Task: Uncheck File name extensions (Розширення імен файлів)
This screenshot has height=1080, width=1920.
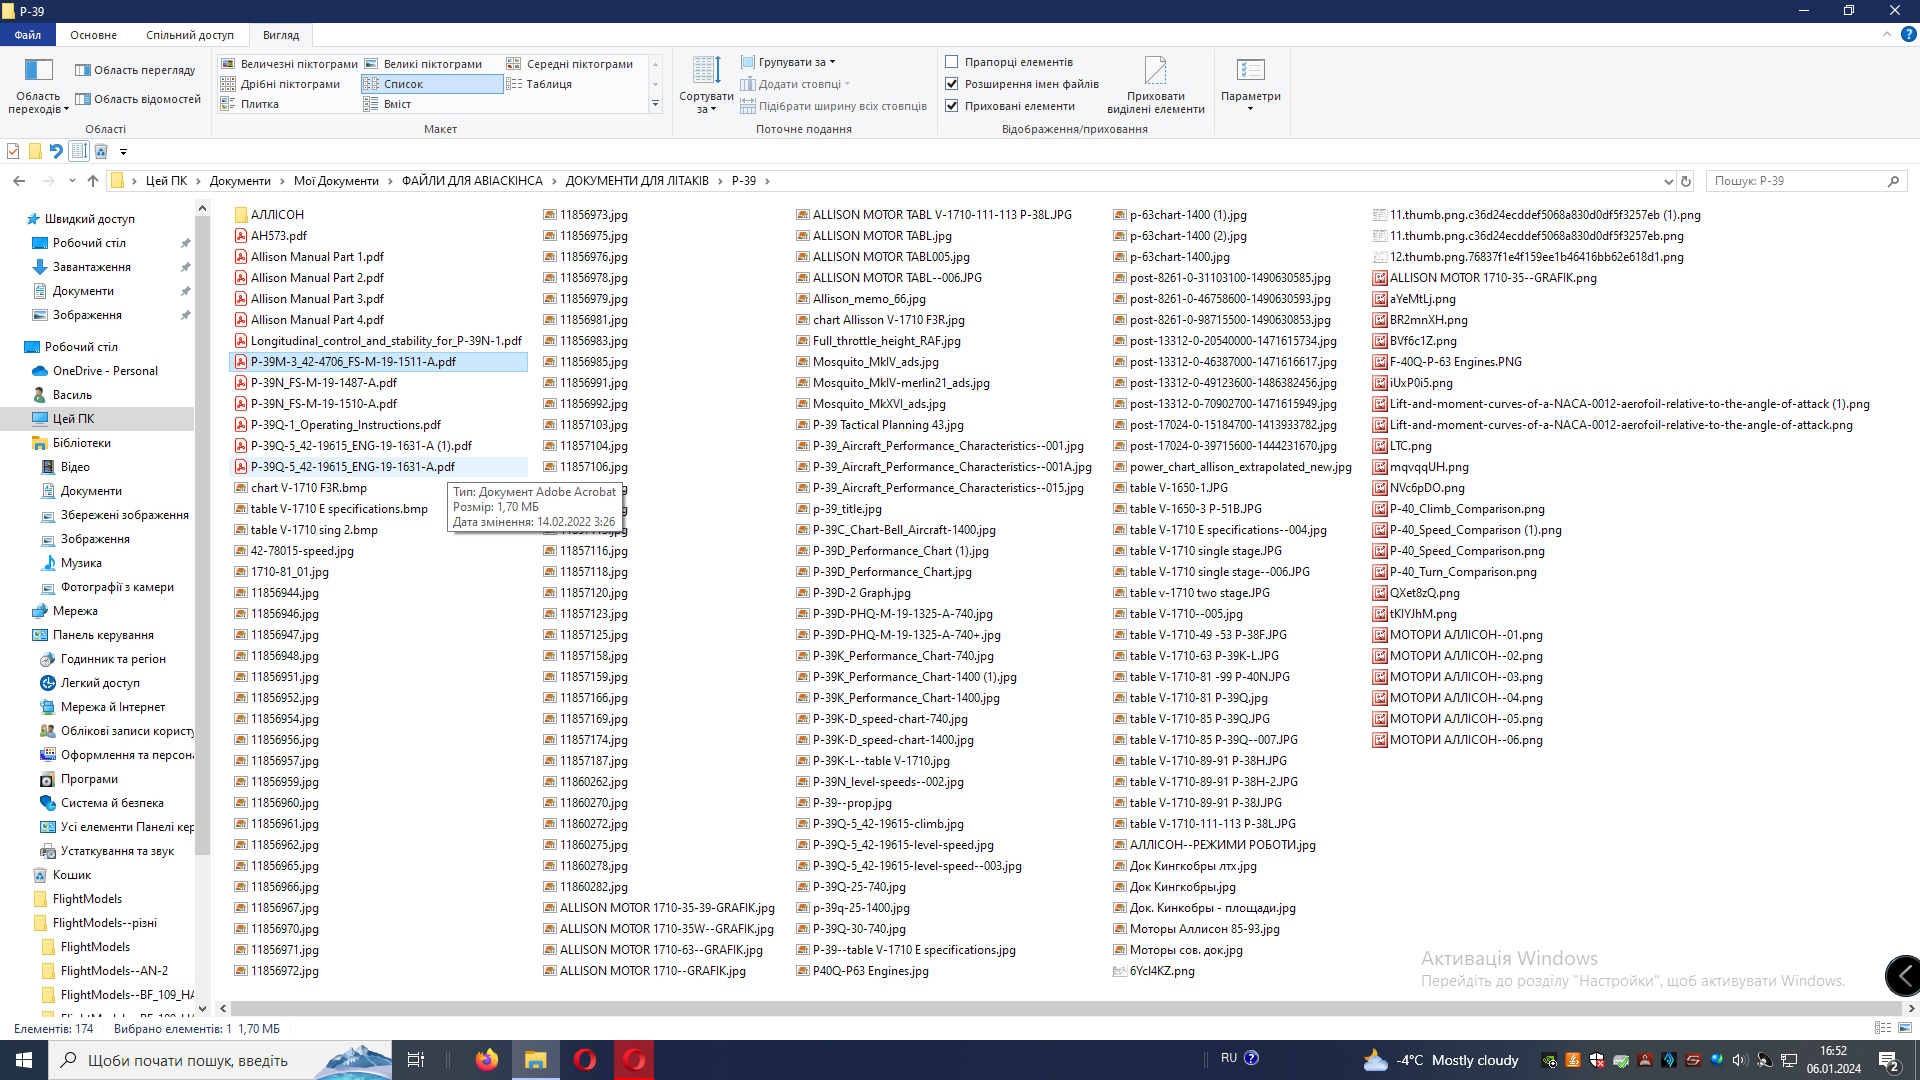Action: pos(952,84)
